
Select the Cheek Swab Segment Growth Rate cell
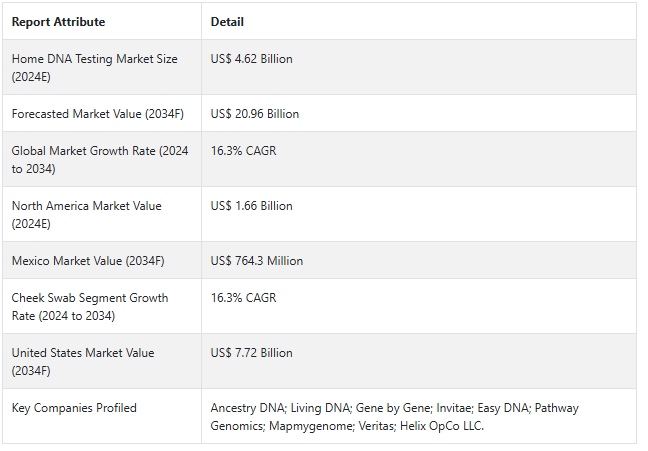click(90, 306)
